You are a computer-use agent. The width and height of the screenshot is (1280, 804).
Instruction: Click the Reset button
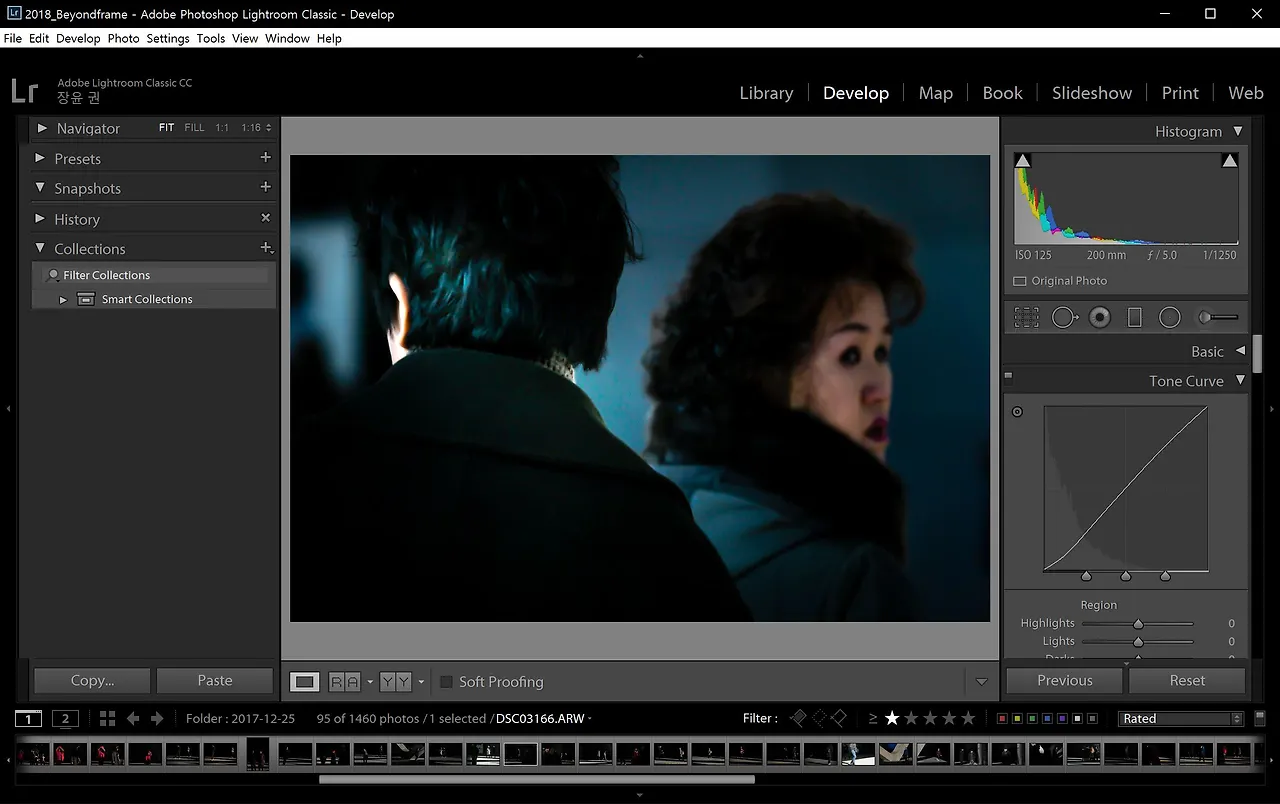click(x=1187, y=680)
